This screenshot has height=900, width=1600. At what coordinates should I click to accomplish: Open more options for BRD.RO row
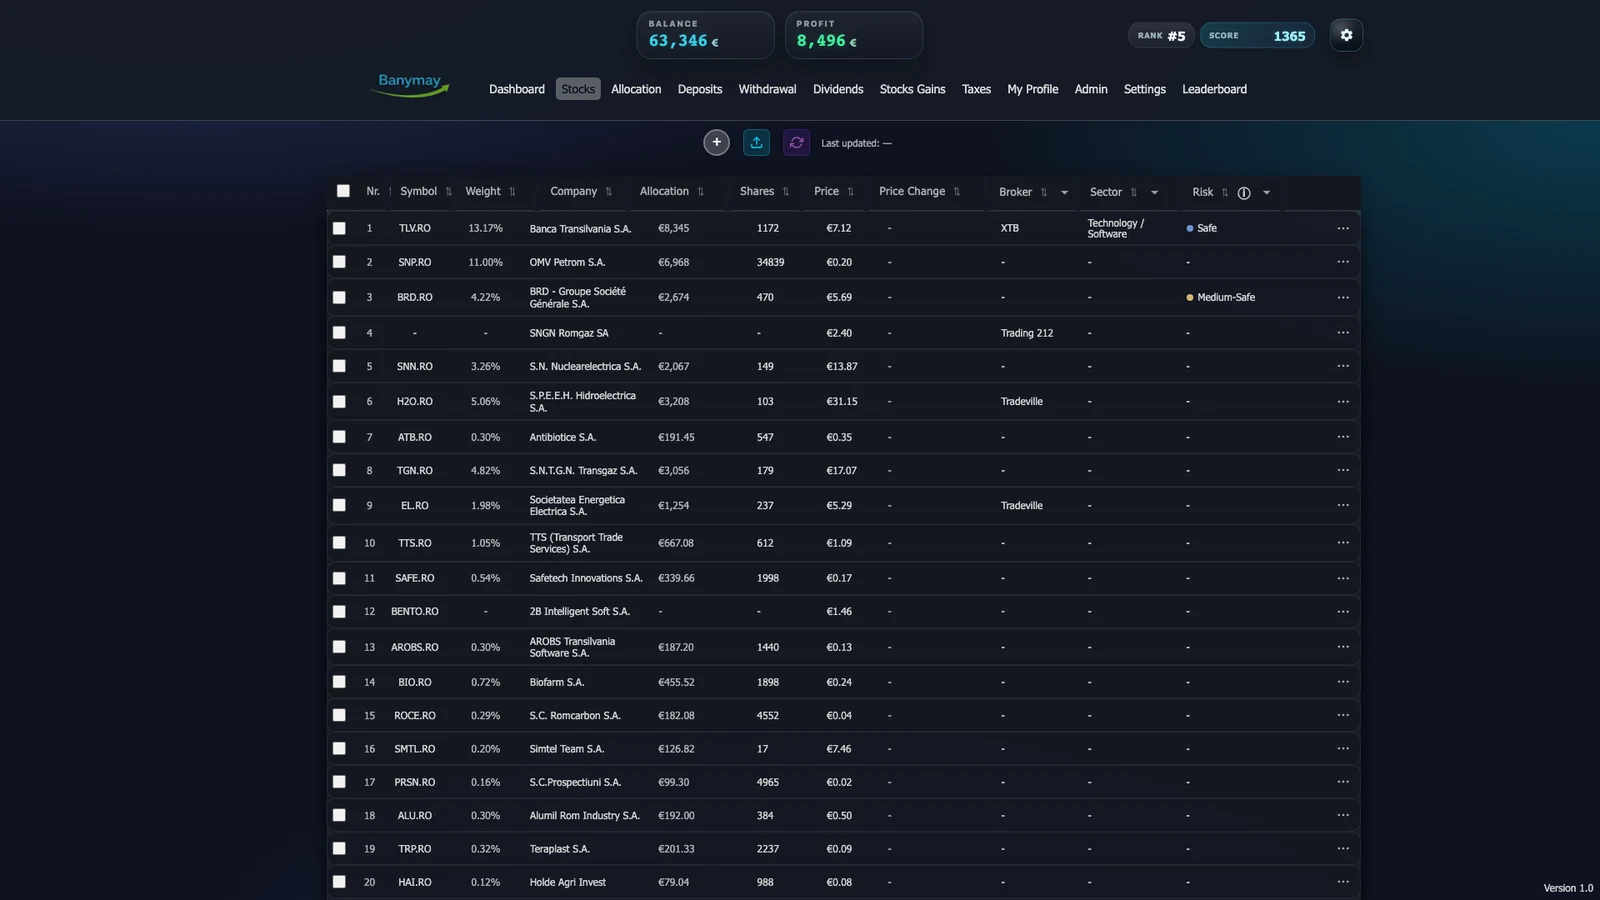click(1343, 297)
